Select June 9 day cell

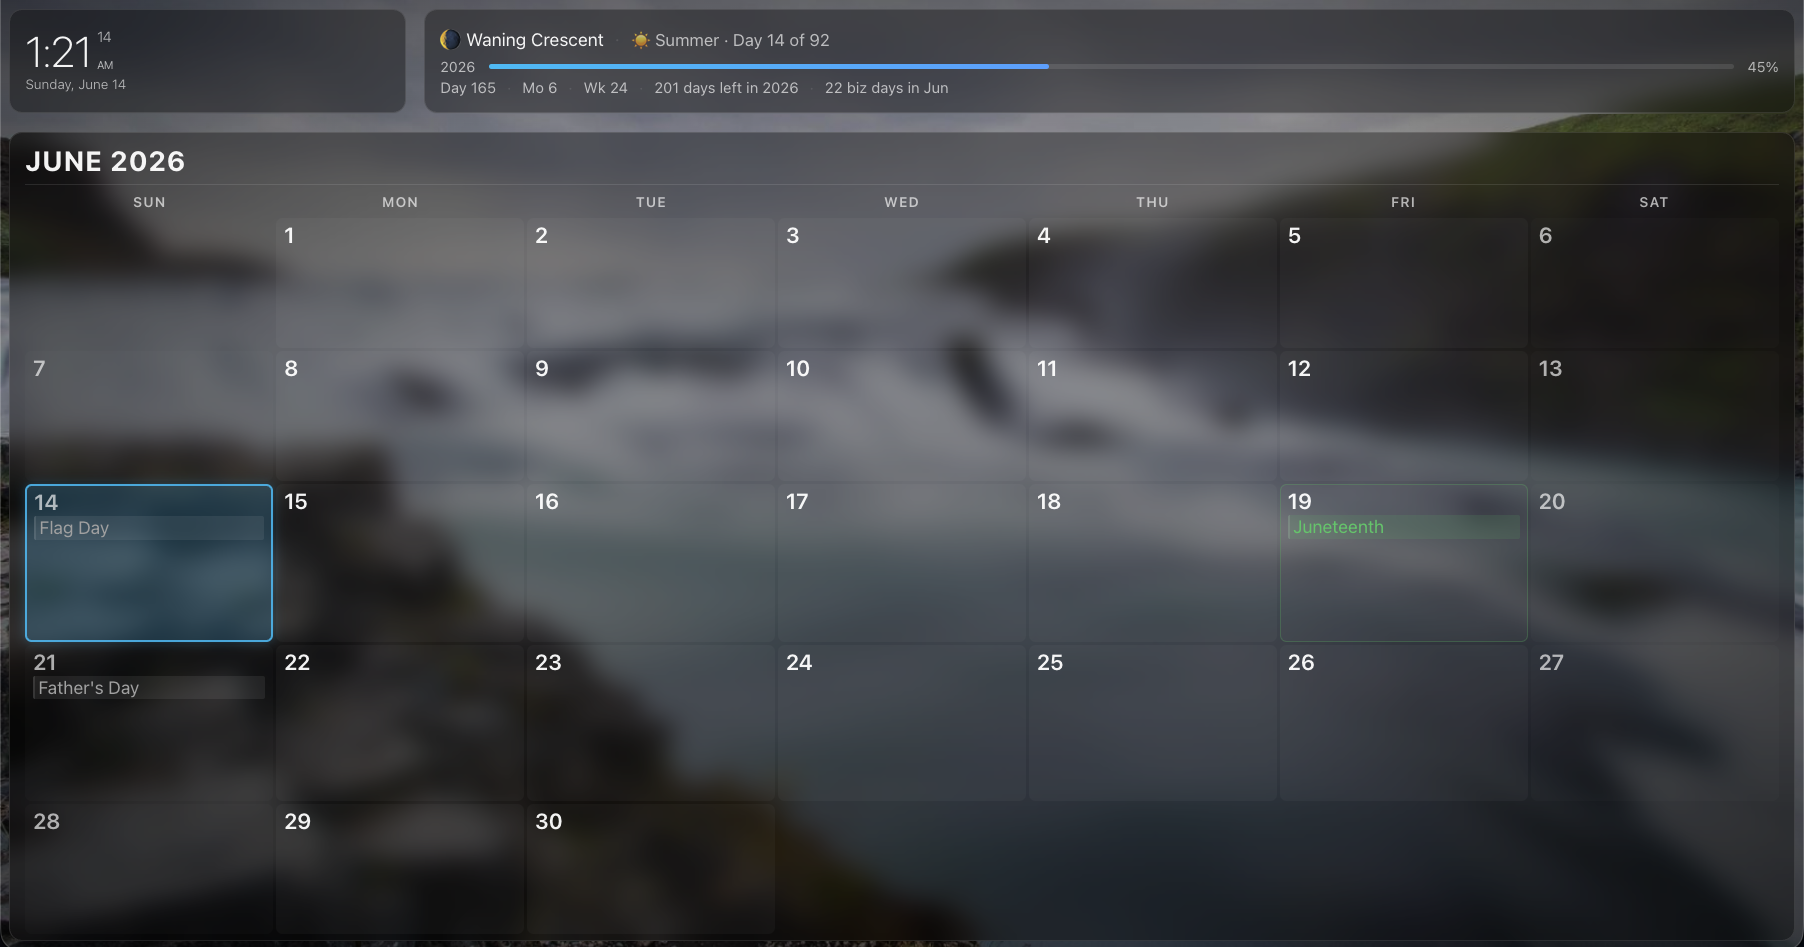651,416
